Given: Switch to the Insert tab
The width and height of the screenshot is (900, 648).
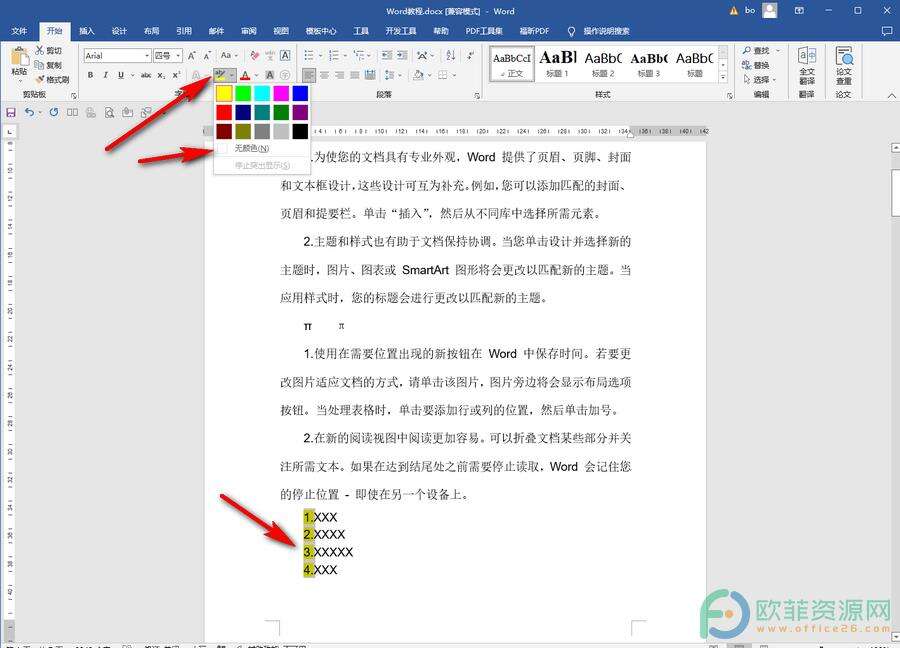Looking at the screenshot, I should 86,31.
